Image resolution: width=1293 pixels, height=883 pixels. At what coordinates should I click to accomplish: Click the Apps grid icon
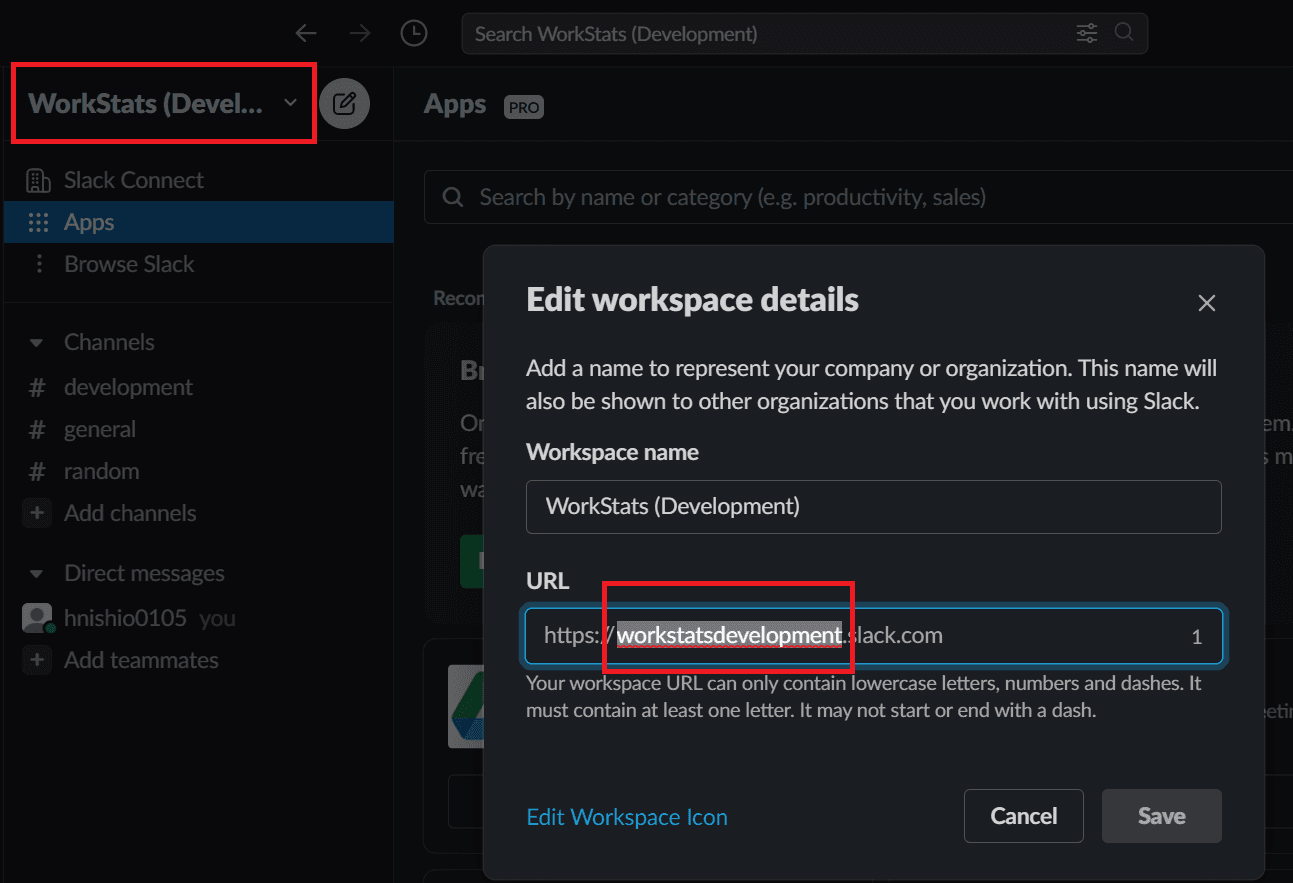tap(38, 222)
